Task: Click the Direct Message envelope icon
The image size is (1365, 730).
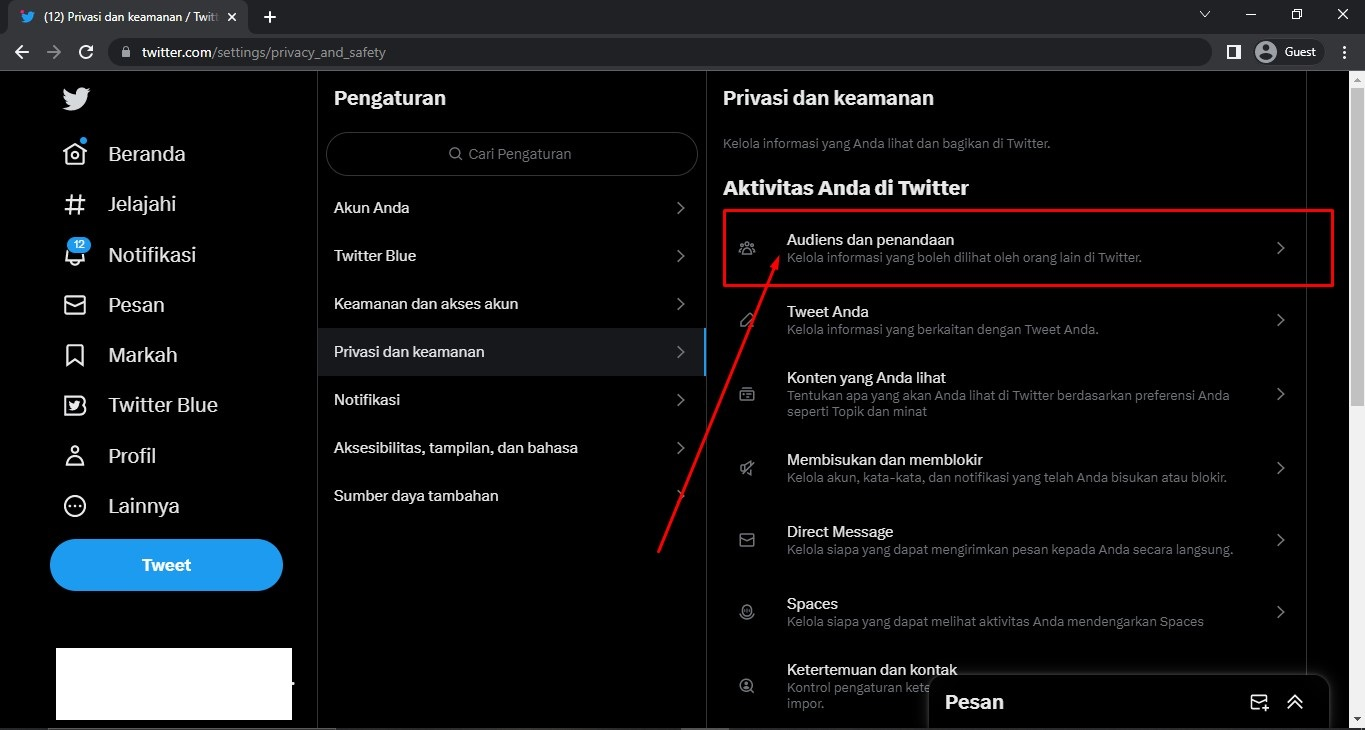Action: pyautogui.click(x=747, y=540)
